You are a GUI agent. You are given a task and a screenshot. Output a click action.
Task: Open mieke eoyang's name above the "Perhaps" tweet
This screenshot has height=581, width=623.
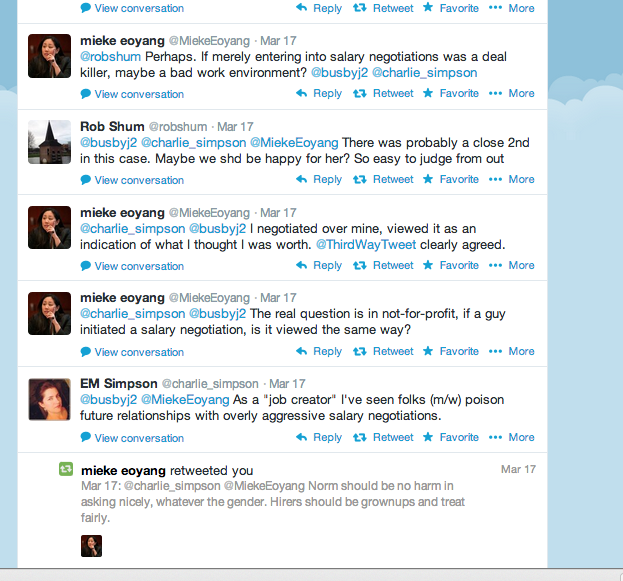122,41
